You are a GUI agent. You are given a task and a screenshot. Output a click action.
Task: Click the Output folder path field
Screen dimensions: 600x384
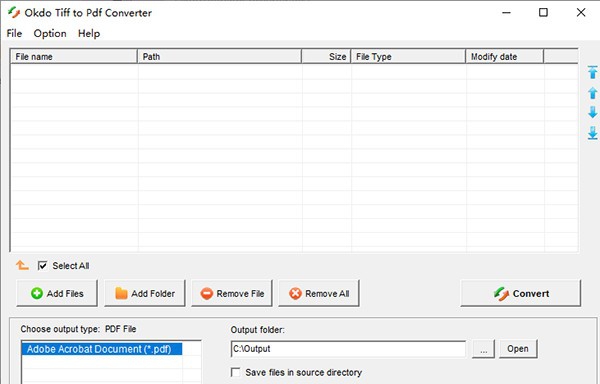[x=348, y=349]
